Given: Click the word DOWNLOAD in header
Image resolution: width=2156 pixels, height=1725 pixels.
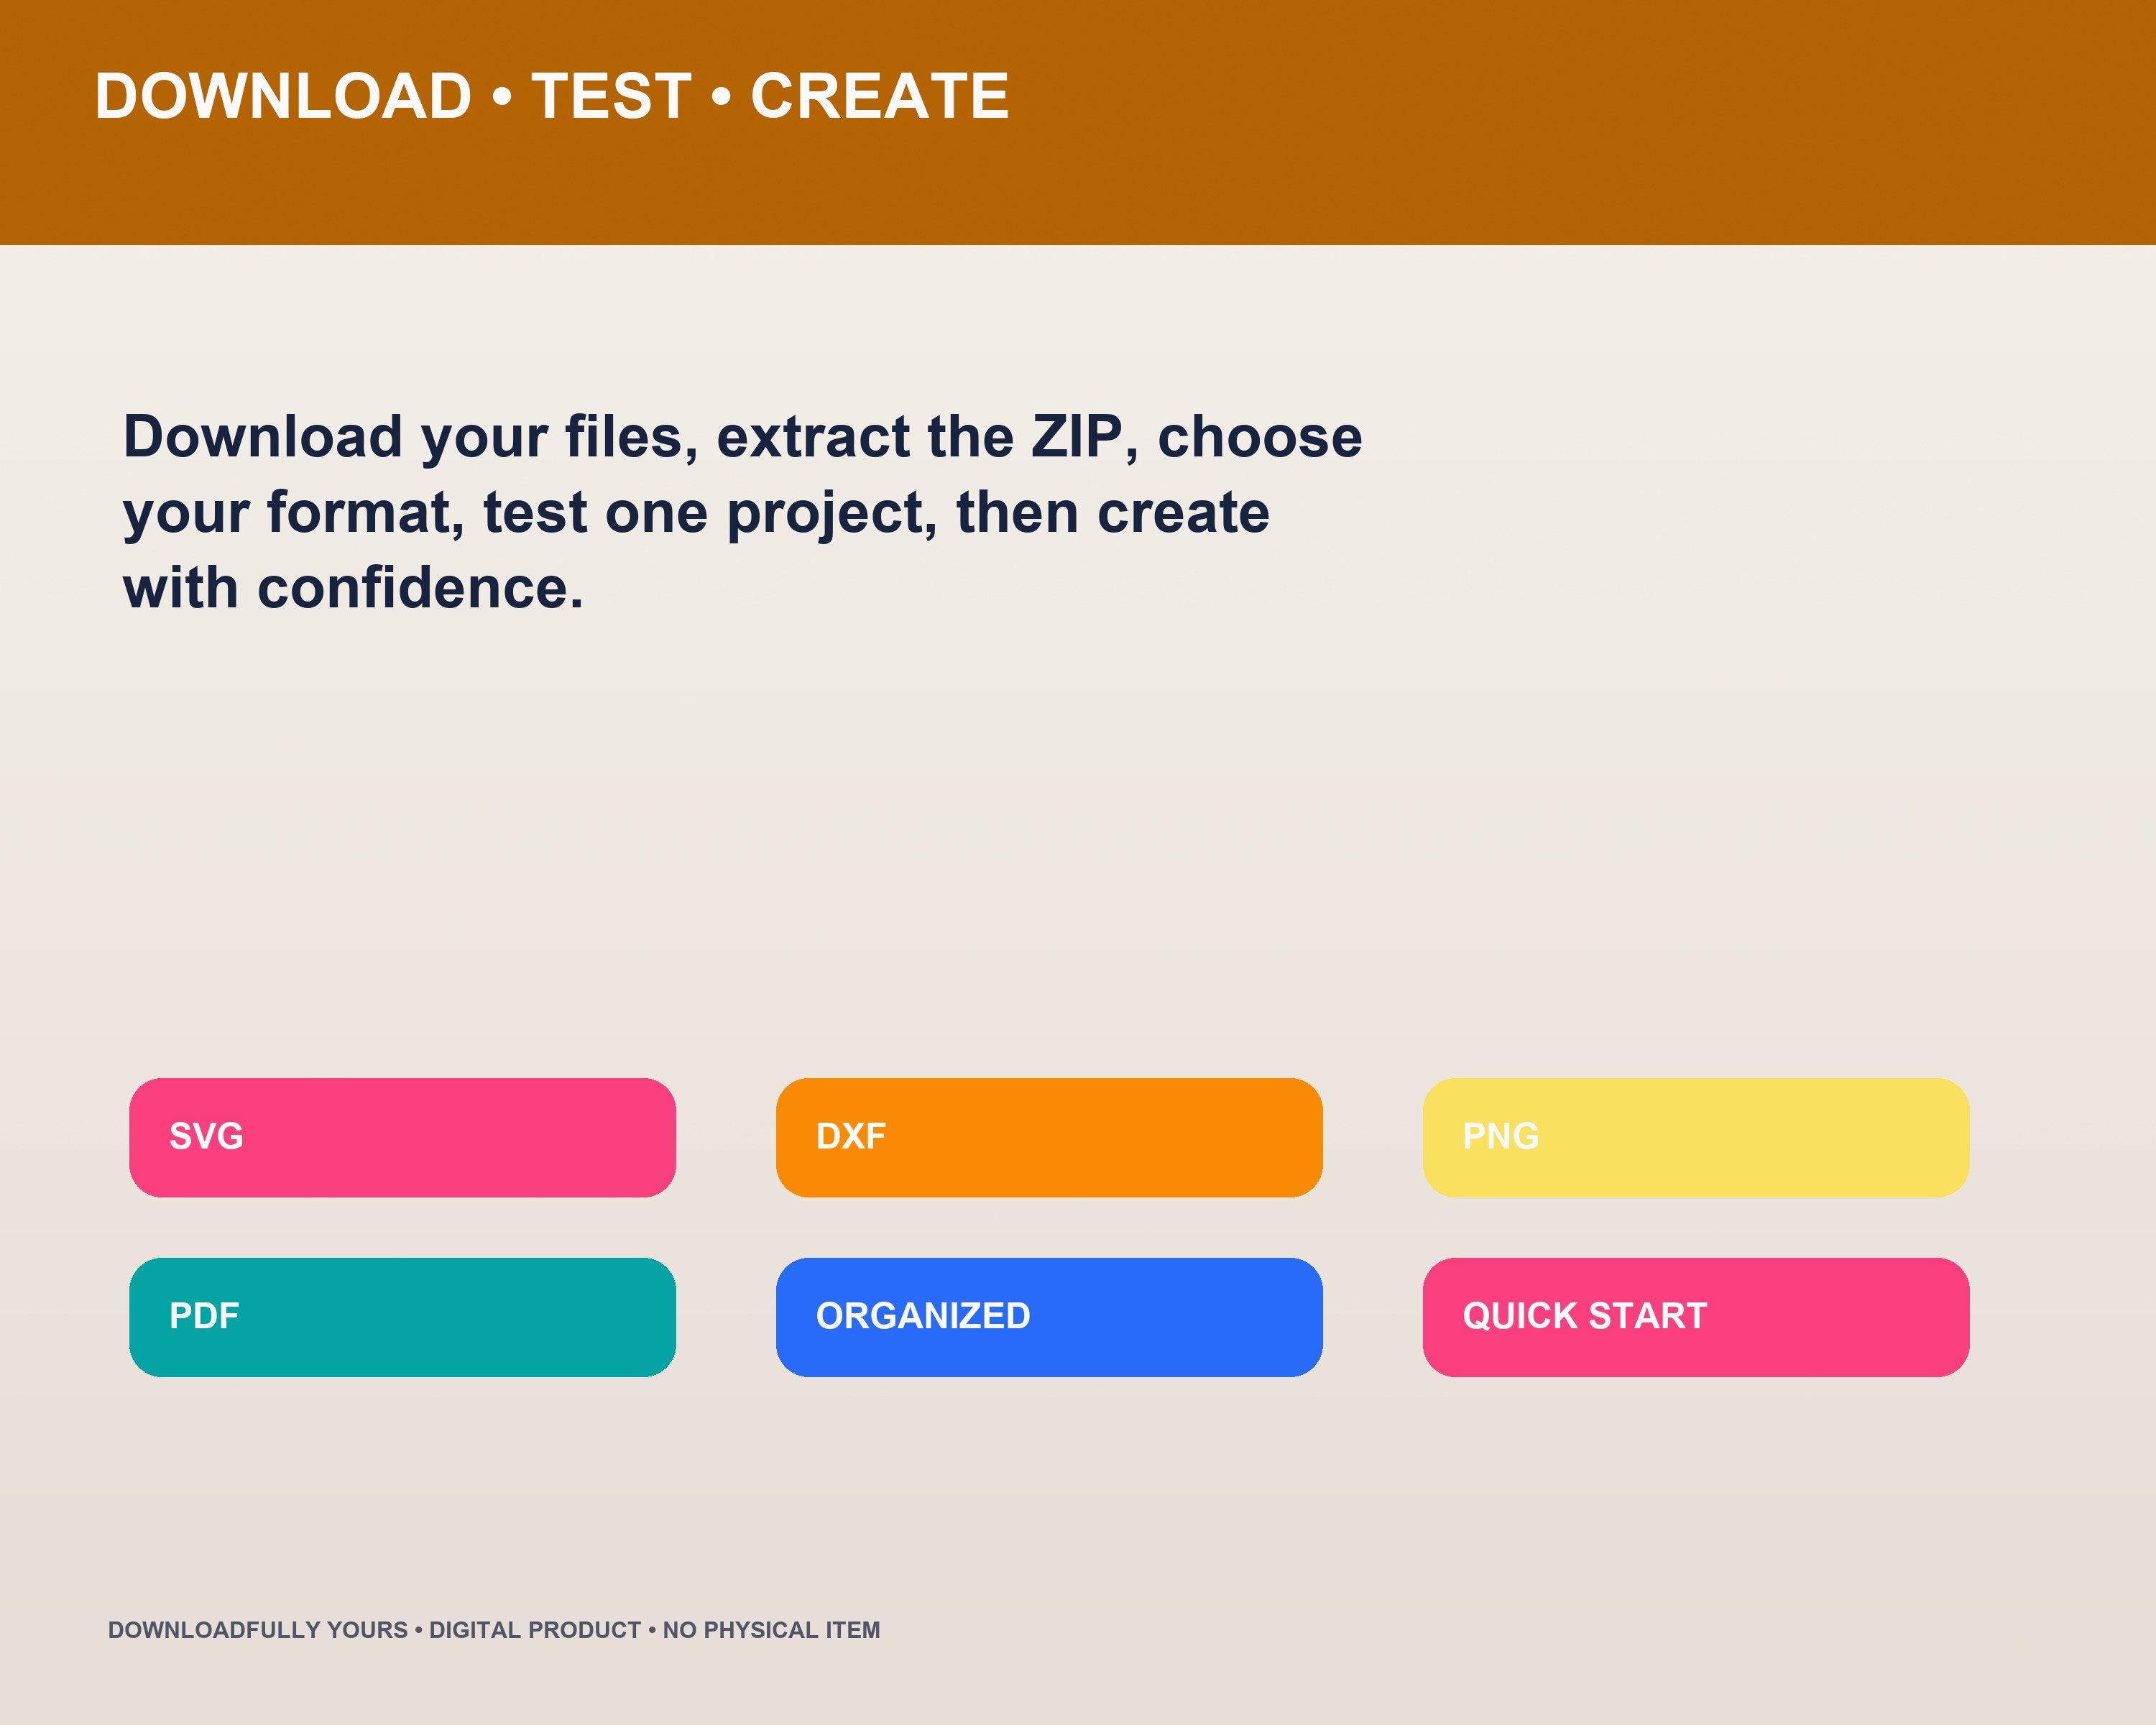Looking at the screenshot, I should tap(283, 97).
